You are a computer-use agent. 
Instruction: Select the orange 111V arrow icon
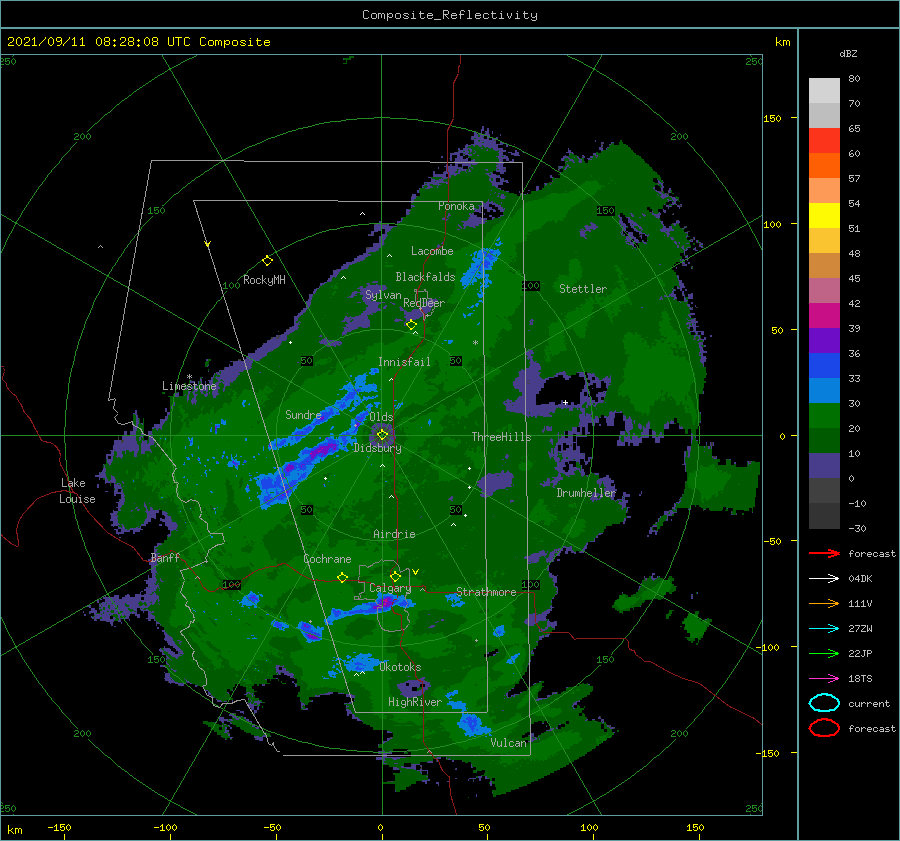pyautogui.click(x=824, y=603)
